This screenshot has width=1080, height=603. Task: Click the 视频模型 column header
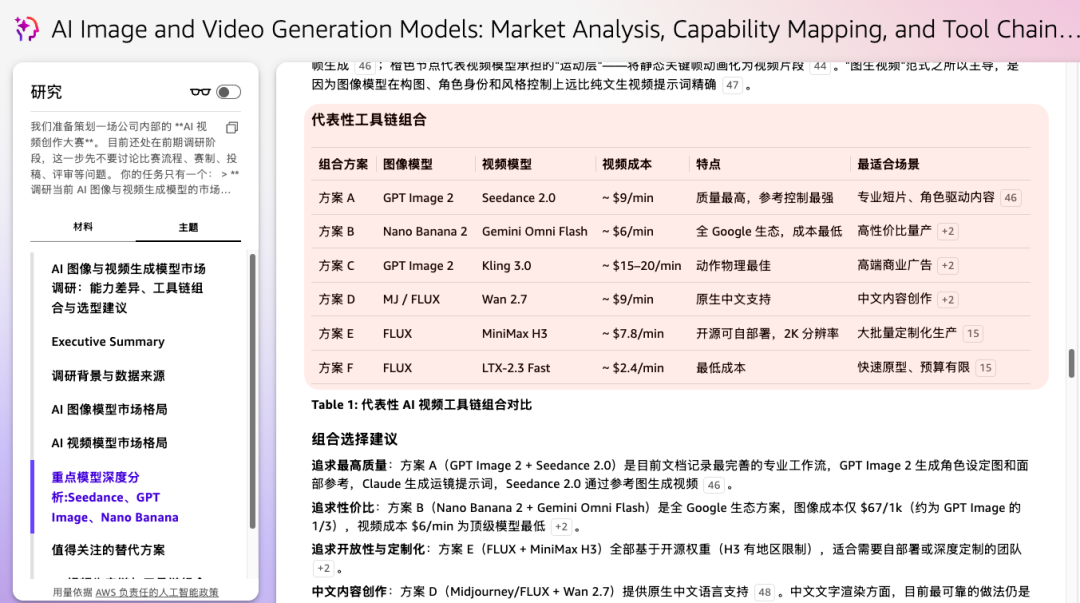coord(507,164)
